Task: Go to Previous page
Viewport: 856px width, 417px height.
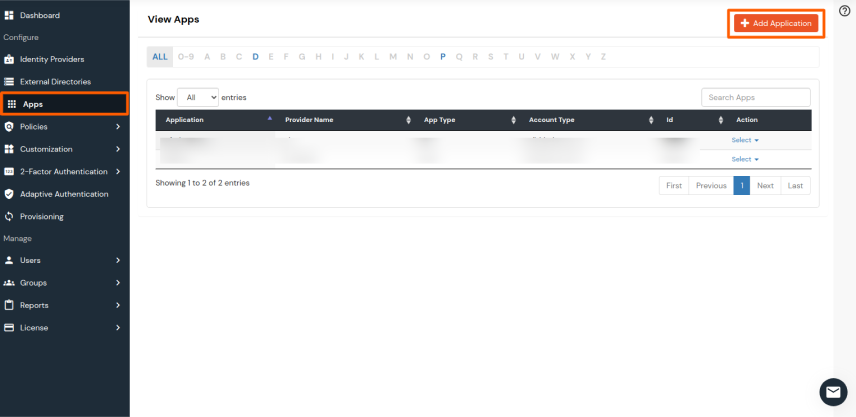Action: (711, 186)
